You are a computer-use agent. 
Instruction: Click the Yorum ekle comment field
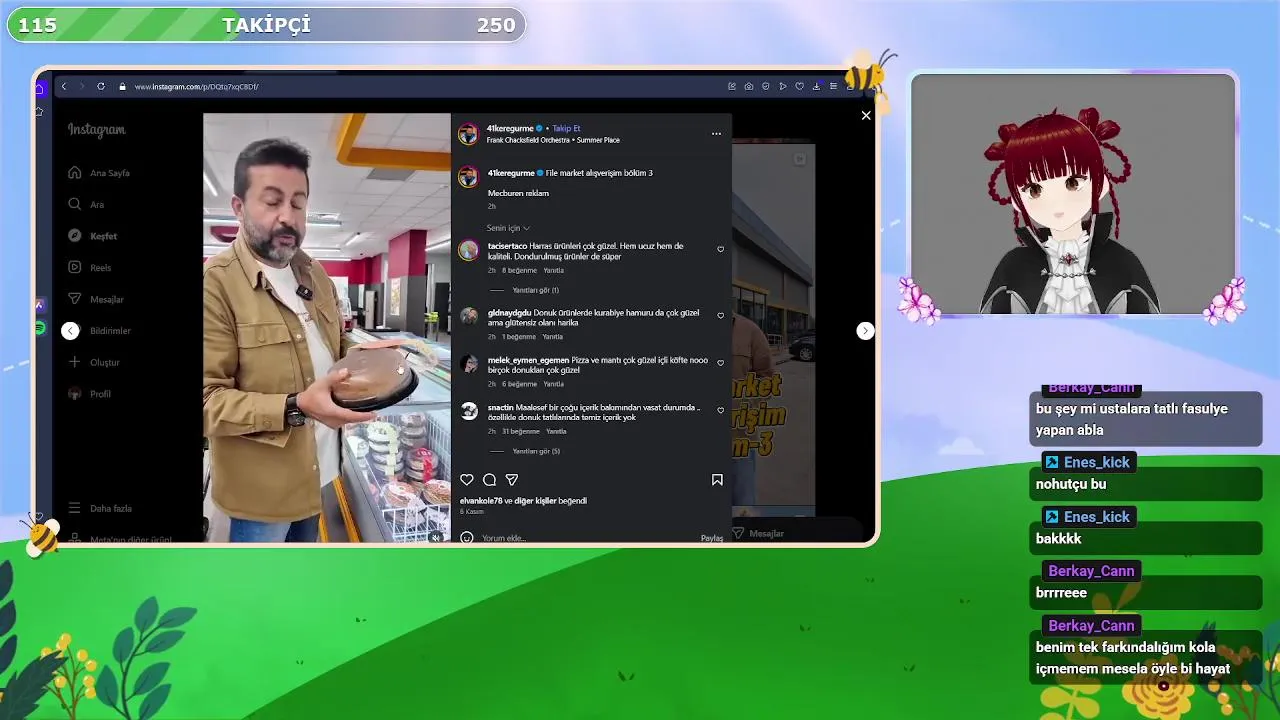588,538
